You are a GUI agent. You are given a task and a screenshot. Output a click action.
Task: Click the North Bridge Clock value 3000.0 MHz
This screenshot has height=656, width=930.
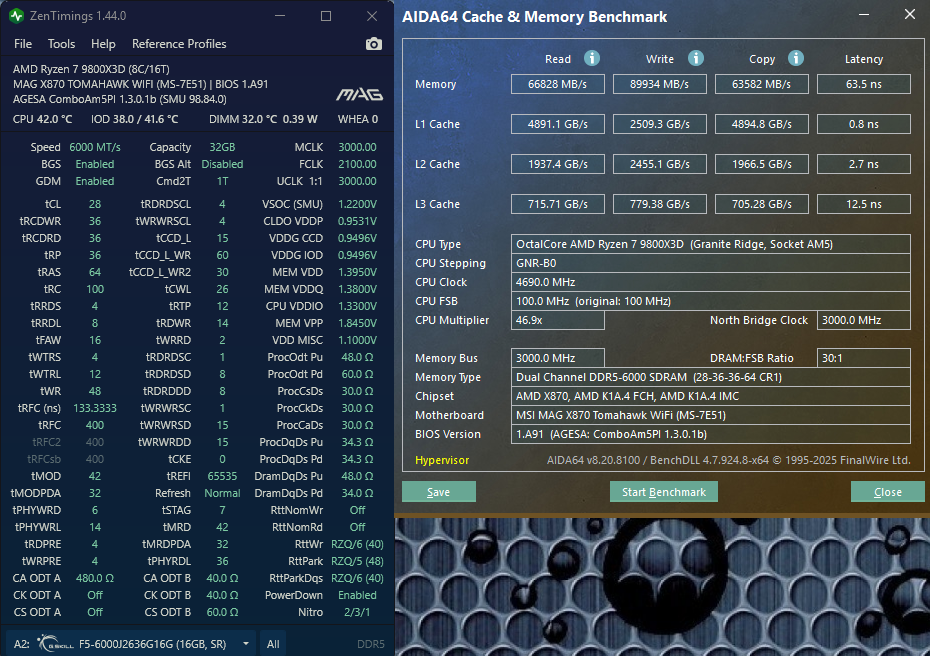click(x=864, y=320)
